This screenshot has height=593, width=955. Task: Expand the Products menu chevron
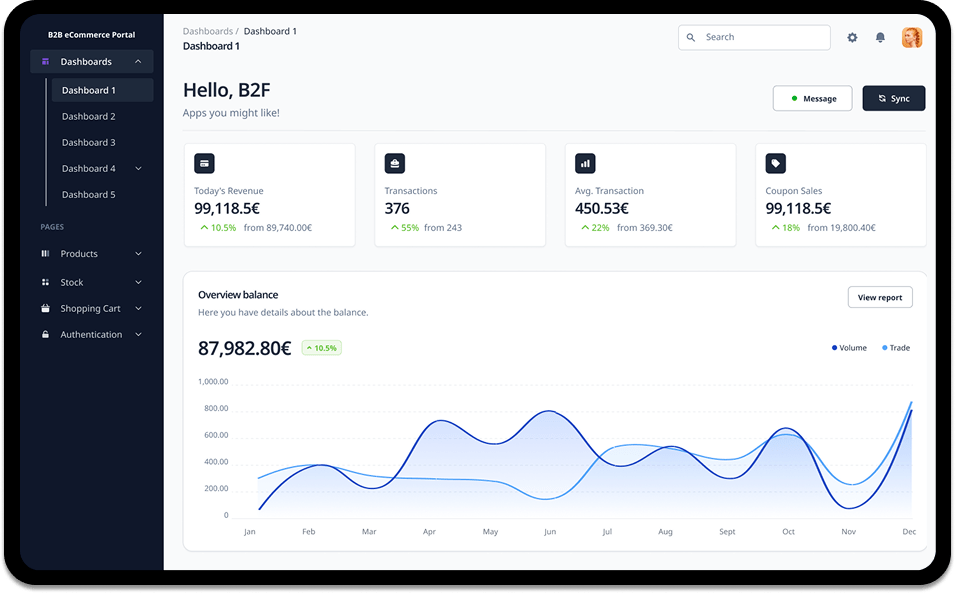[x=138, y=254]
